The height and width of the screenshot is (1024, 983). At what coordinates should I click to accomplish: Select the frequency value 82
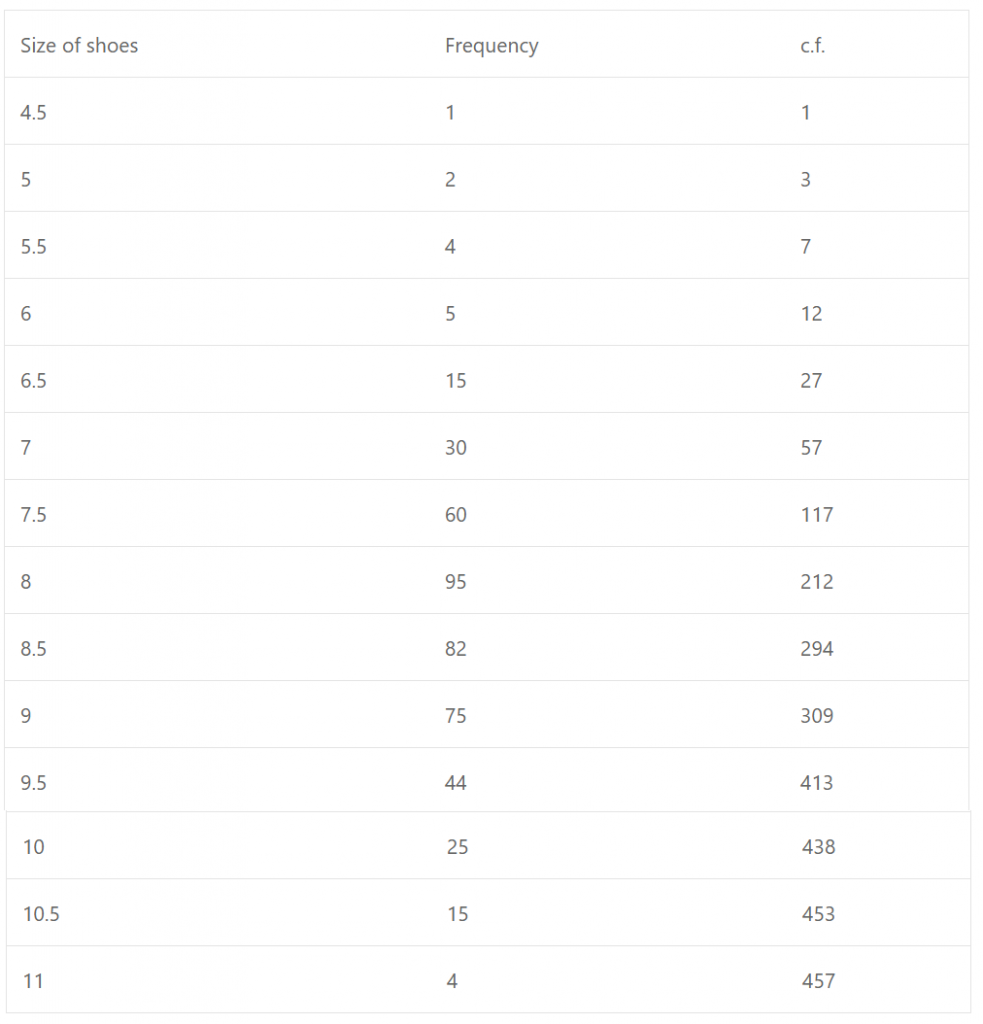455,648
